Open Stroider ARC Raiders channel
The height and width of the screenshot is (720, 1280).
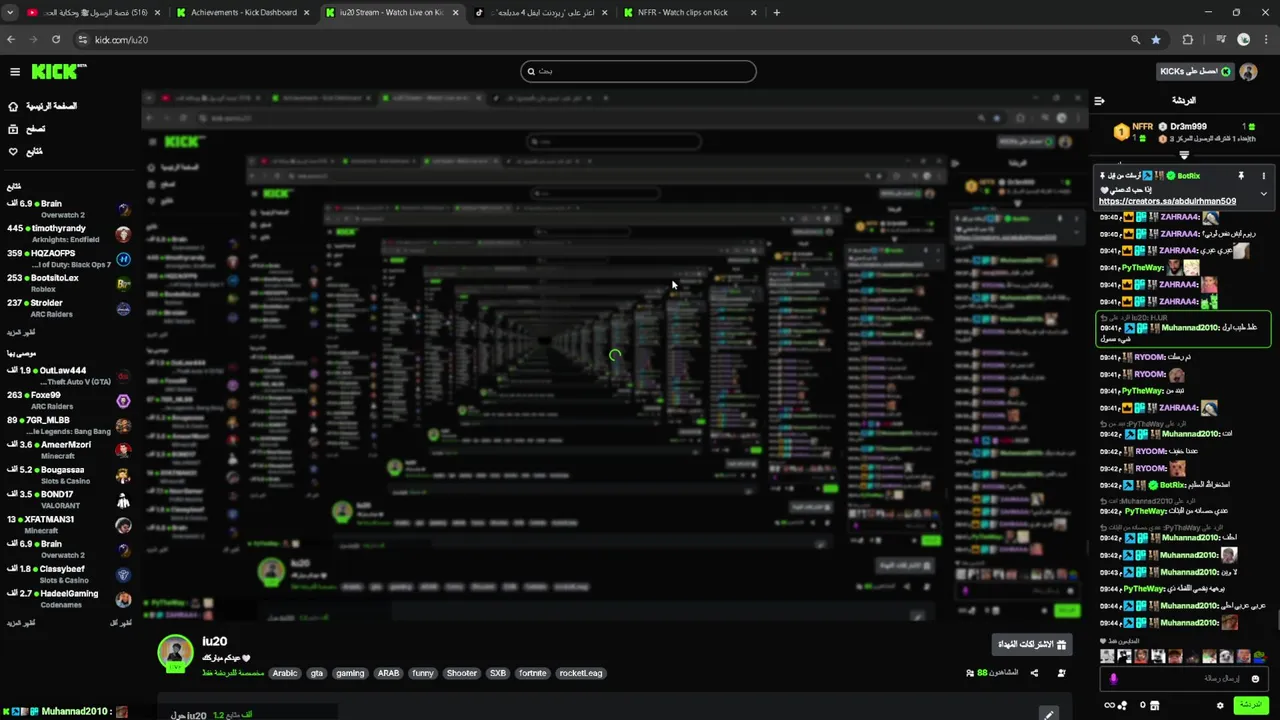(x=68, y=308)
